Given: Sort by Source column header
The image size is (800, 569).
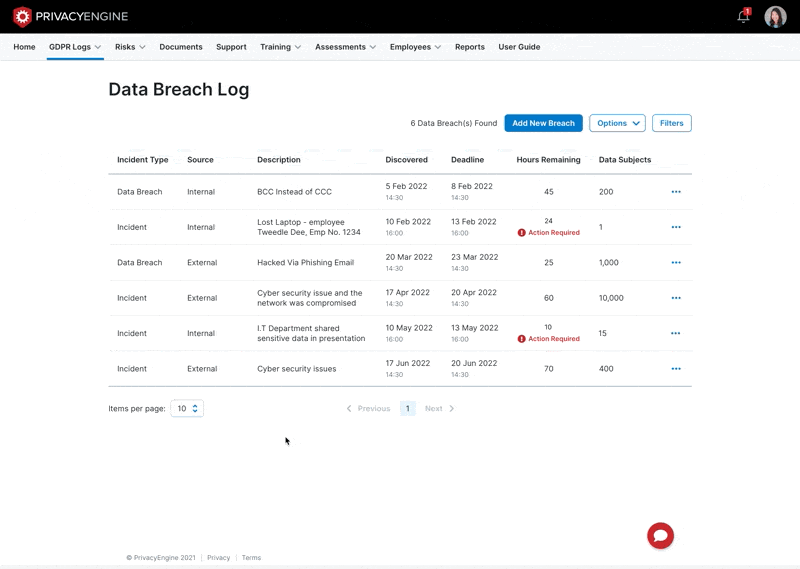Looking at the screenshot, I should point(200,160).
